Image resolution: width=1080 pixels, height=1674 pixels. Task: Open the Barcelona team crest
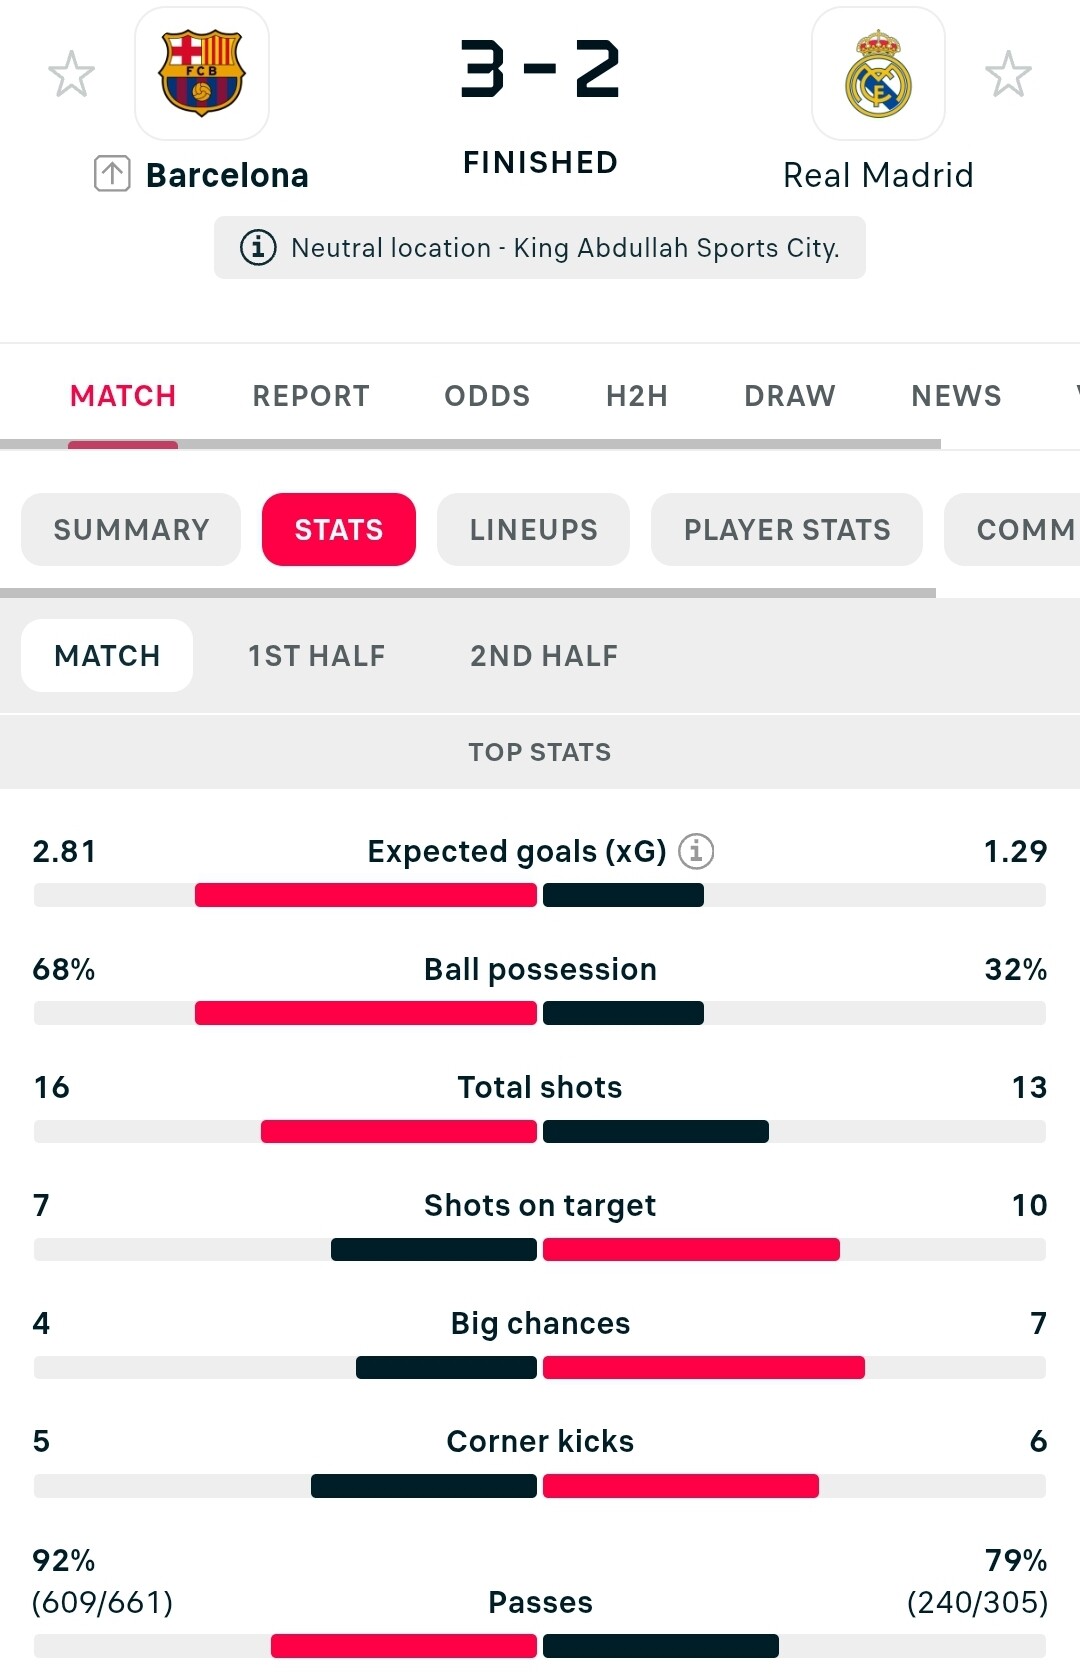click(202, 74)
